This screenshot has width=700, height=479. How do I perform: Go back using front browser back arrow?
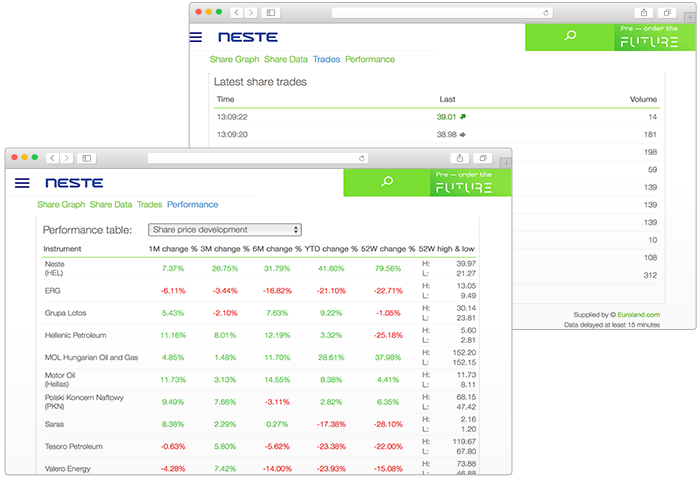[52, 158]
